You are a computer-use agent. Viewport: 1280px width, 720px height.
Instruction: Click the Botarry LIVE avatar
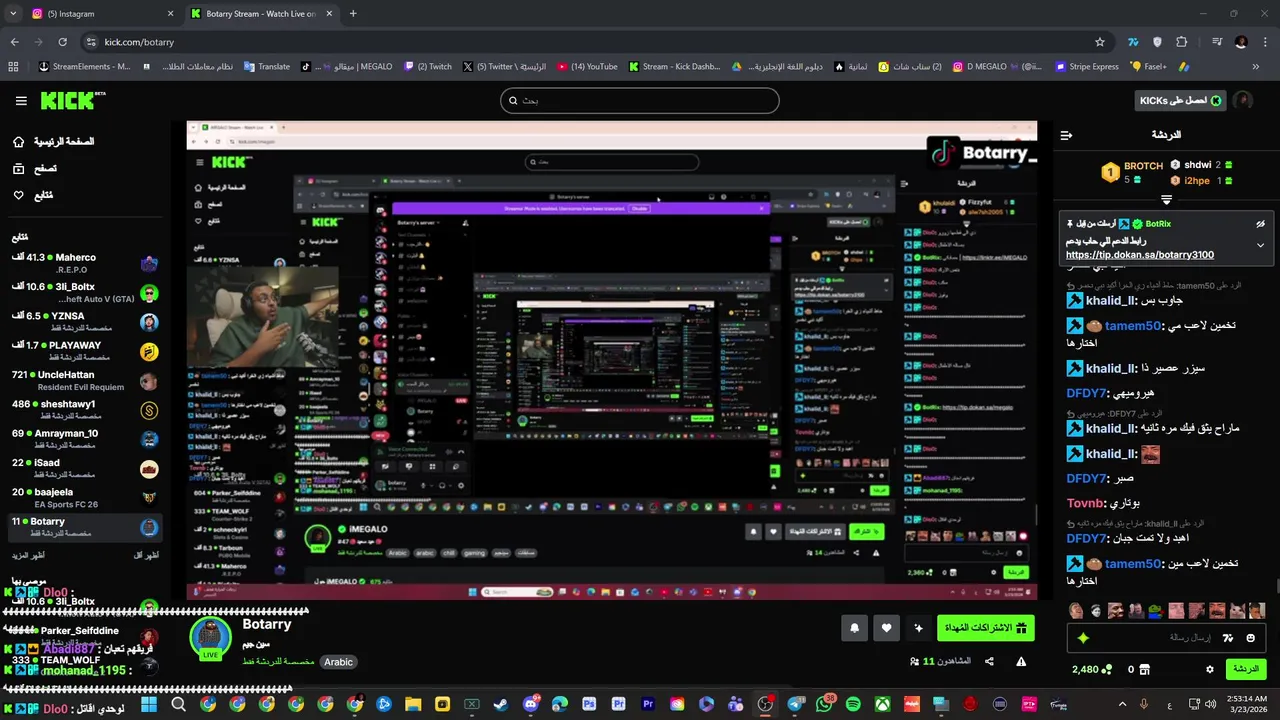211,638
